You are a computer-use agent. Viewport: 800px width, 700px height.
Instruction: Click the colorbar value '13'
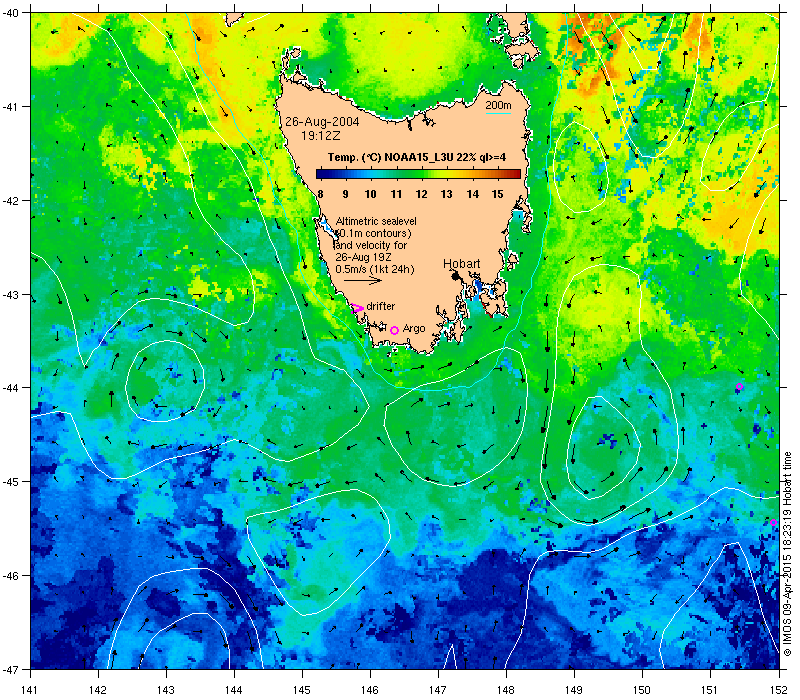click(446, 194)
